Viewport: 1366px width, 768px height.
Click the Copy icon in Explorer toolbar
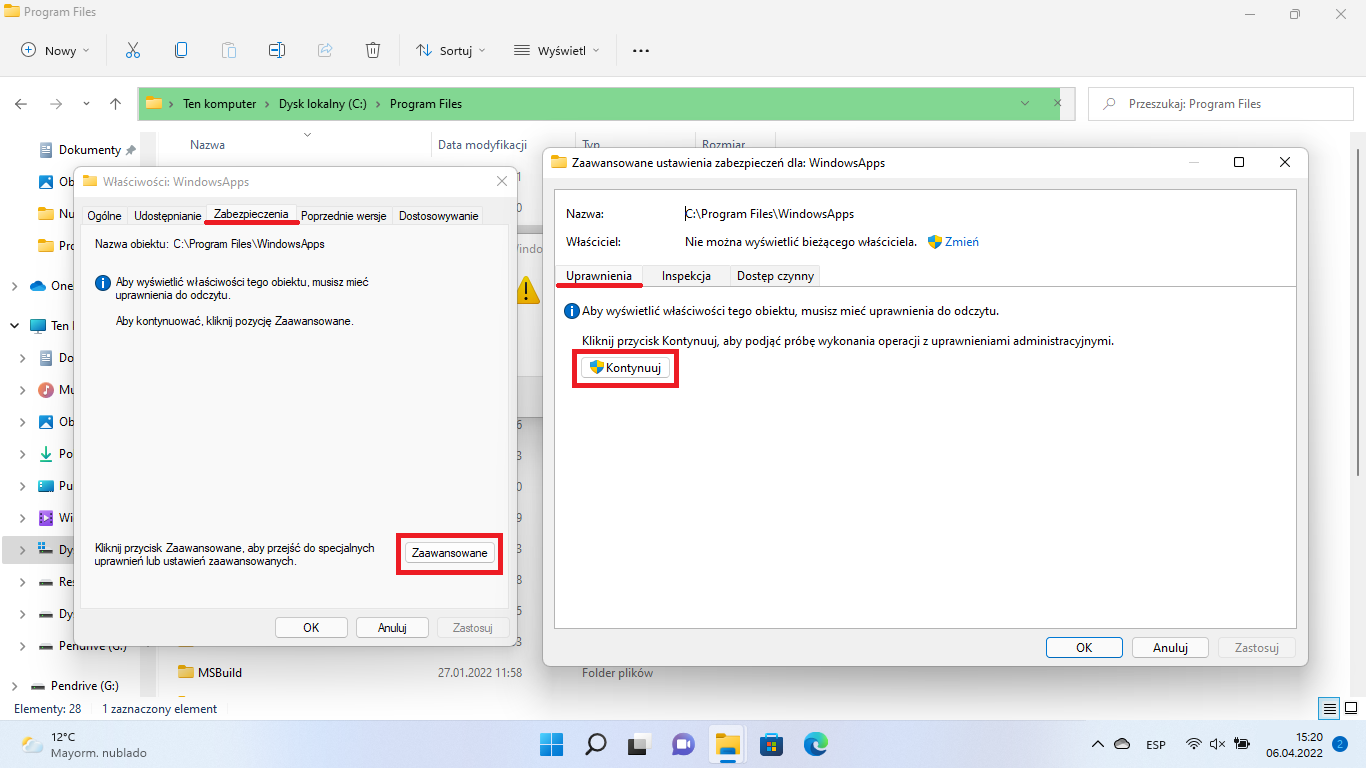pos(181,50)
